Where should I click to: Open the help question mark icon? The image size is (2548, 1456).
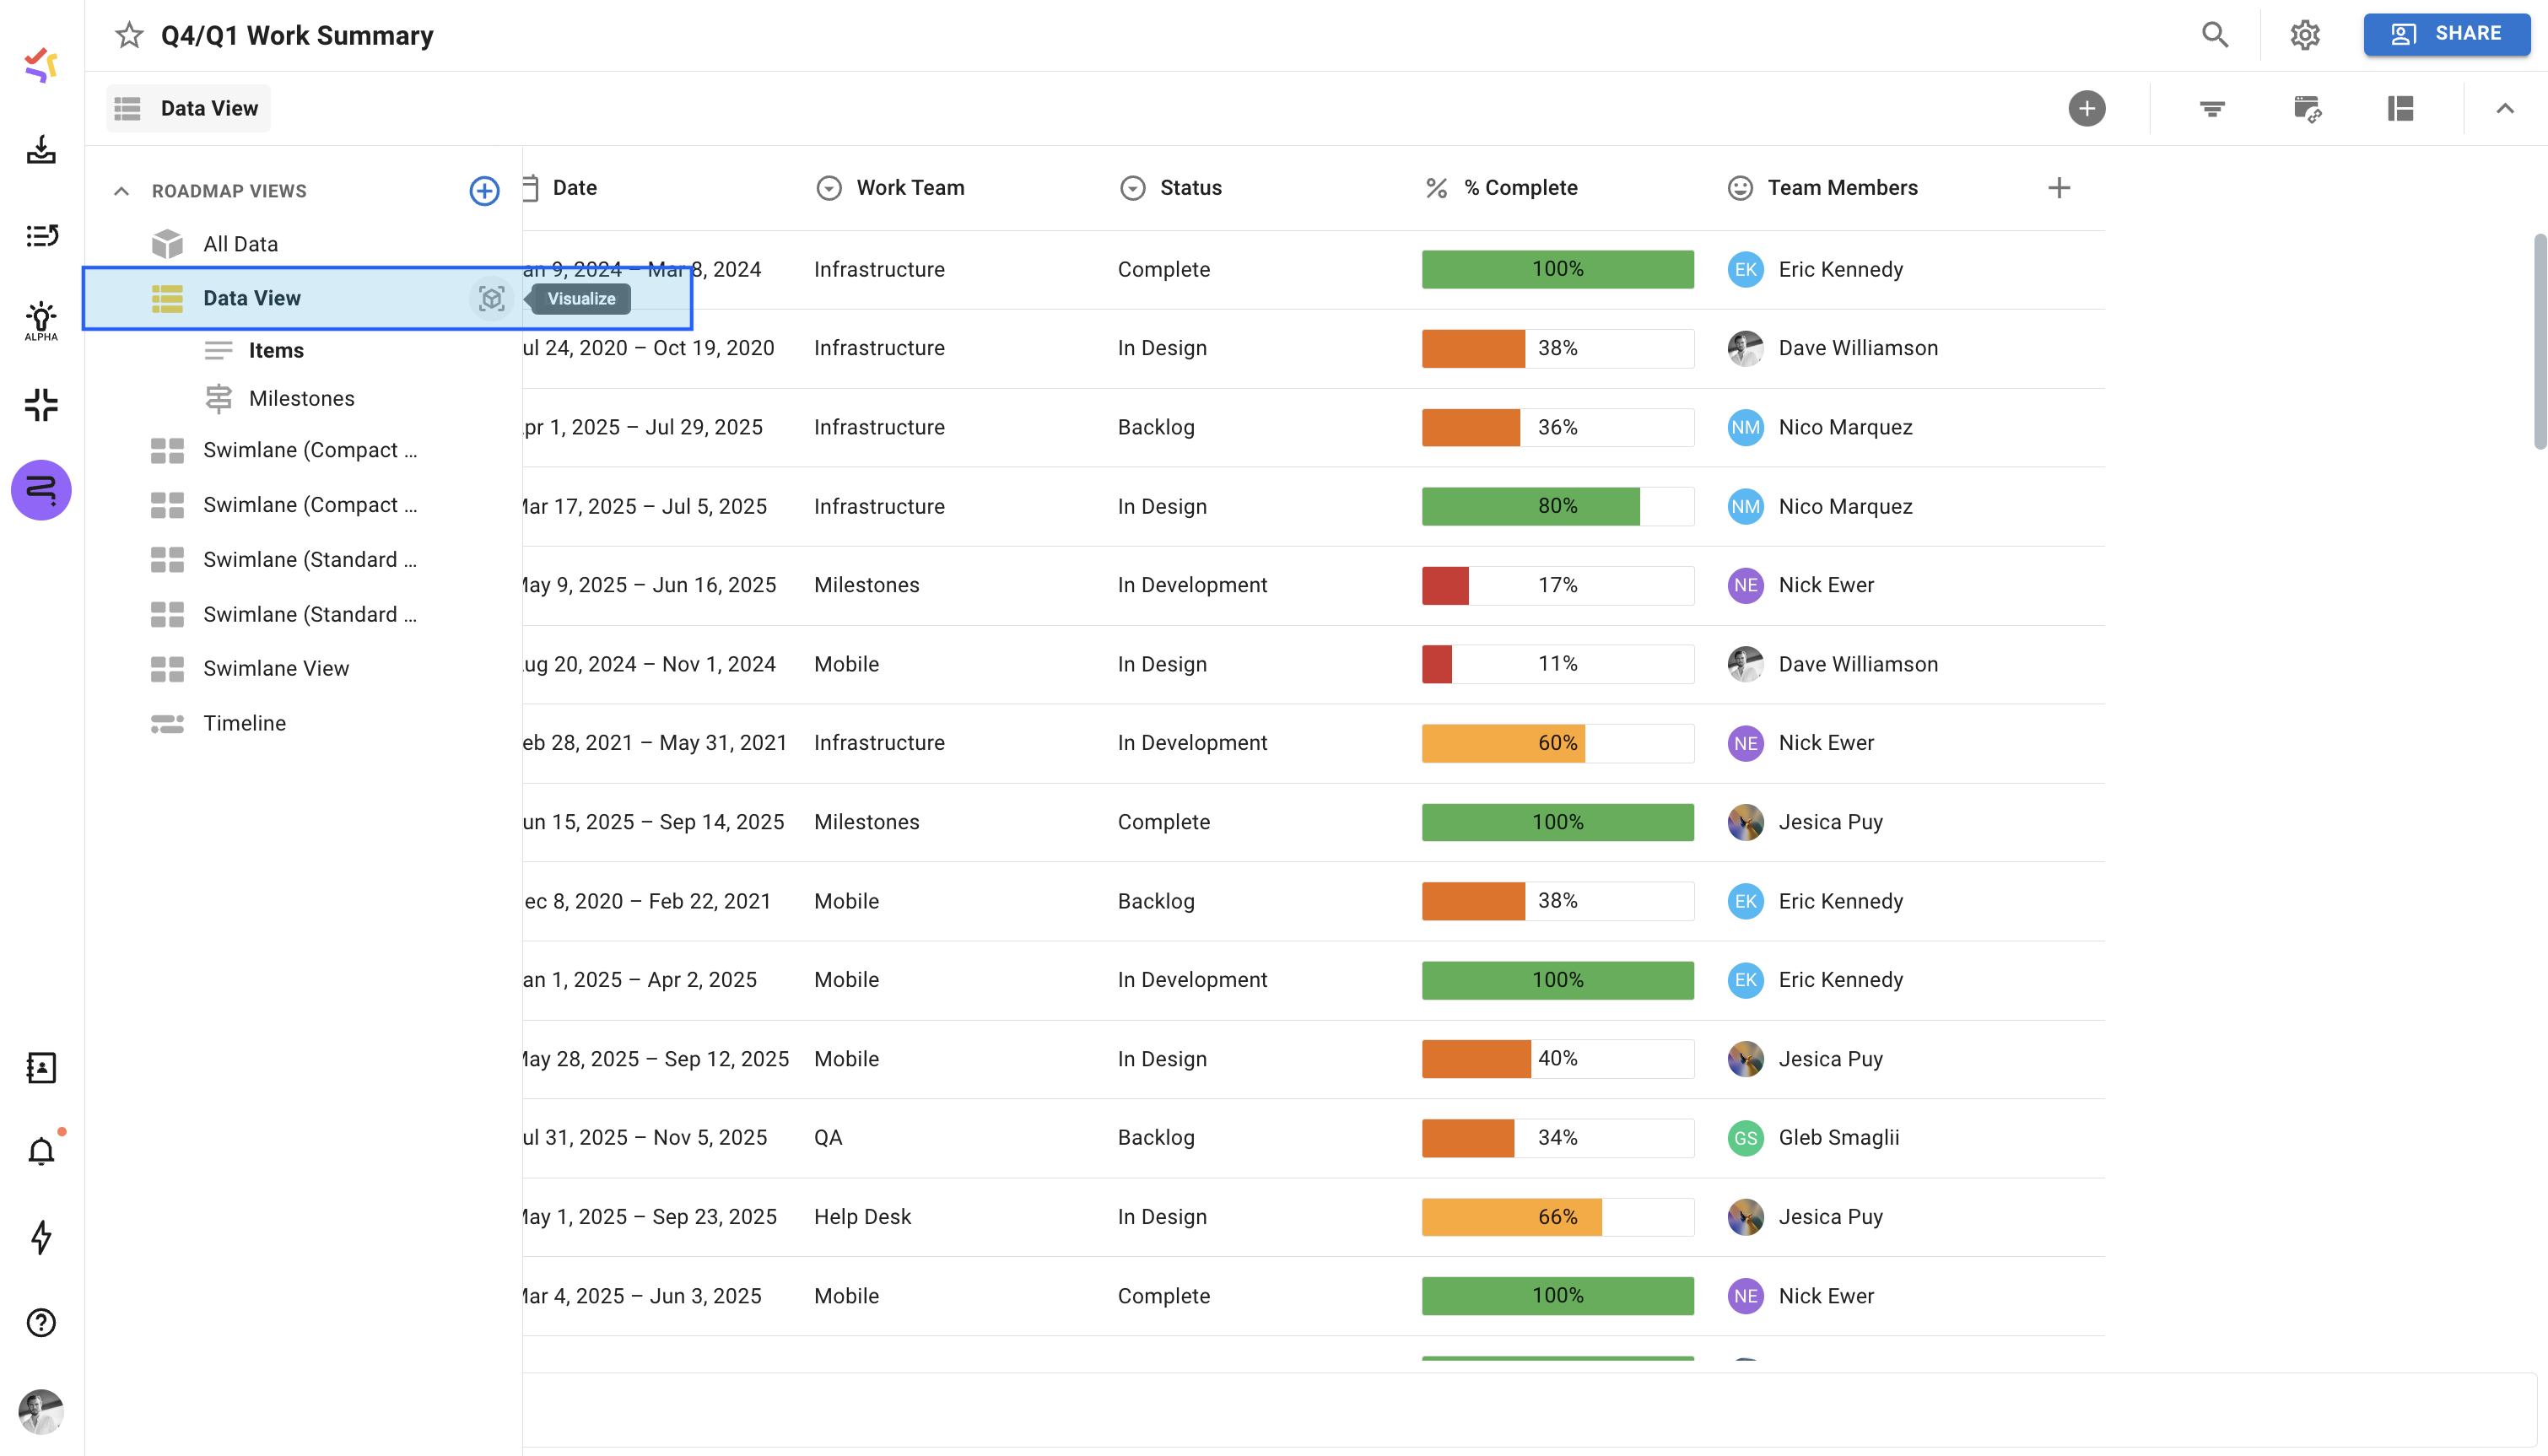41,1323
